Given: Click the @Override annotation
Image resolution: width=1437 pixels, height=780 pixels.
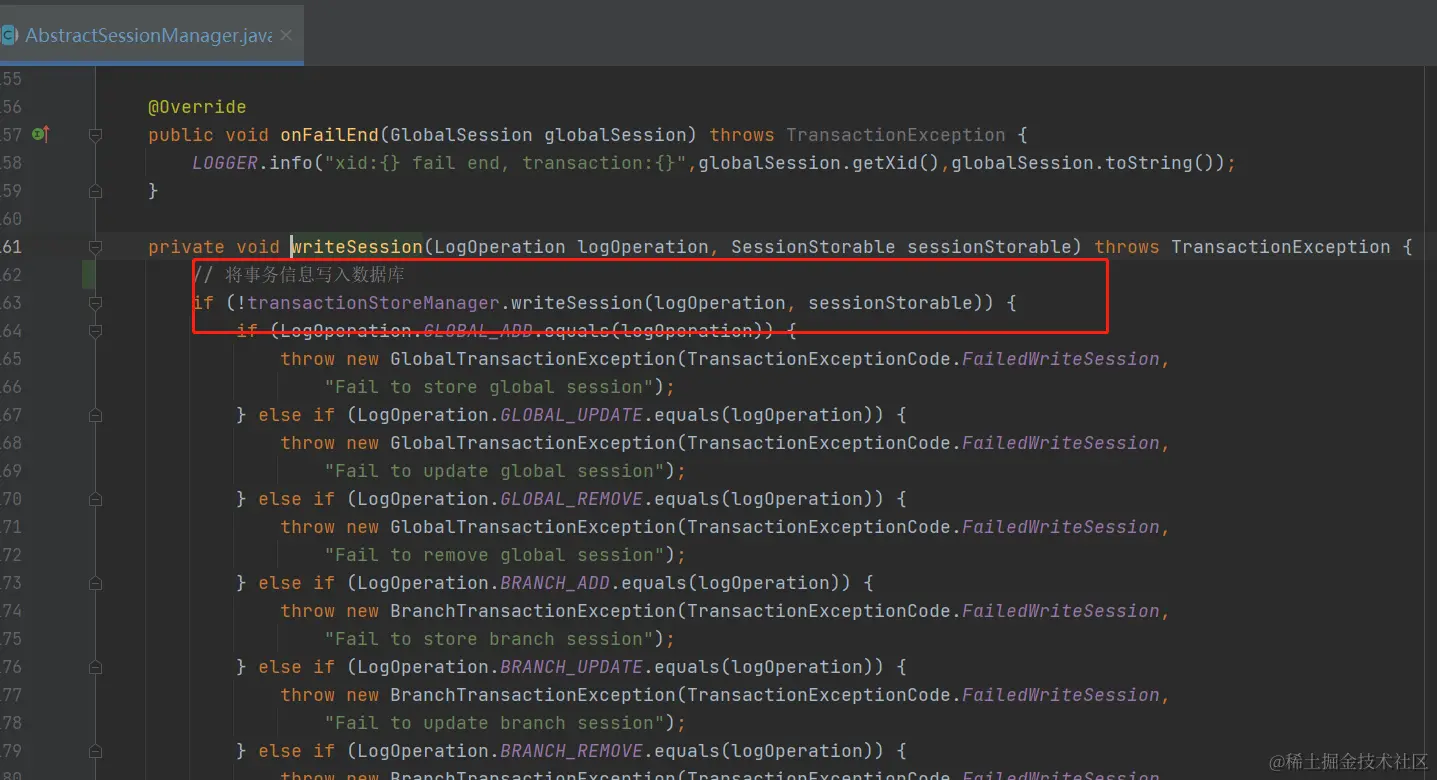Looking at the screenshot, I should pos(197,107).
